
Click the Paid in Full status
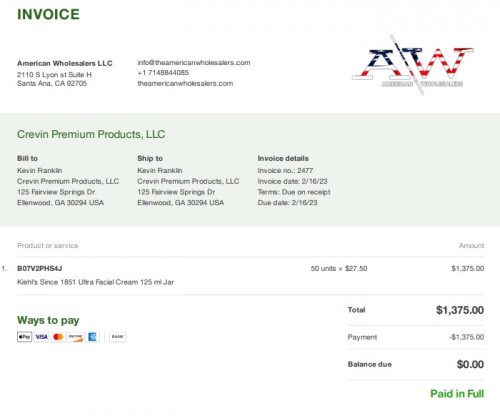click(x=457, y=394)
